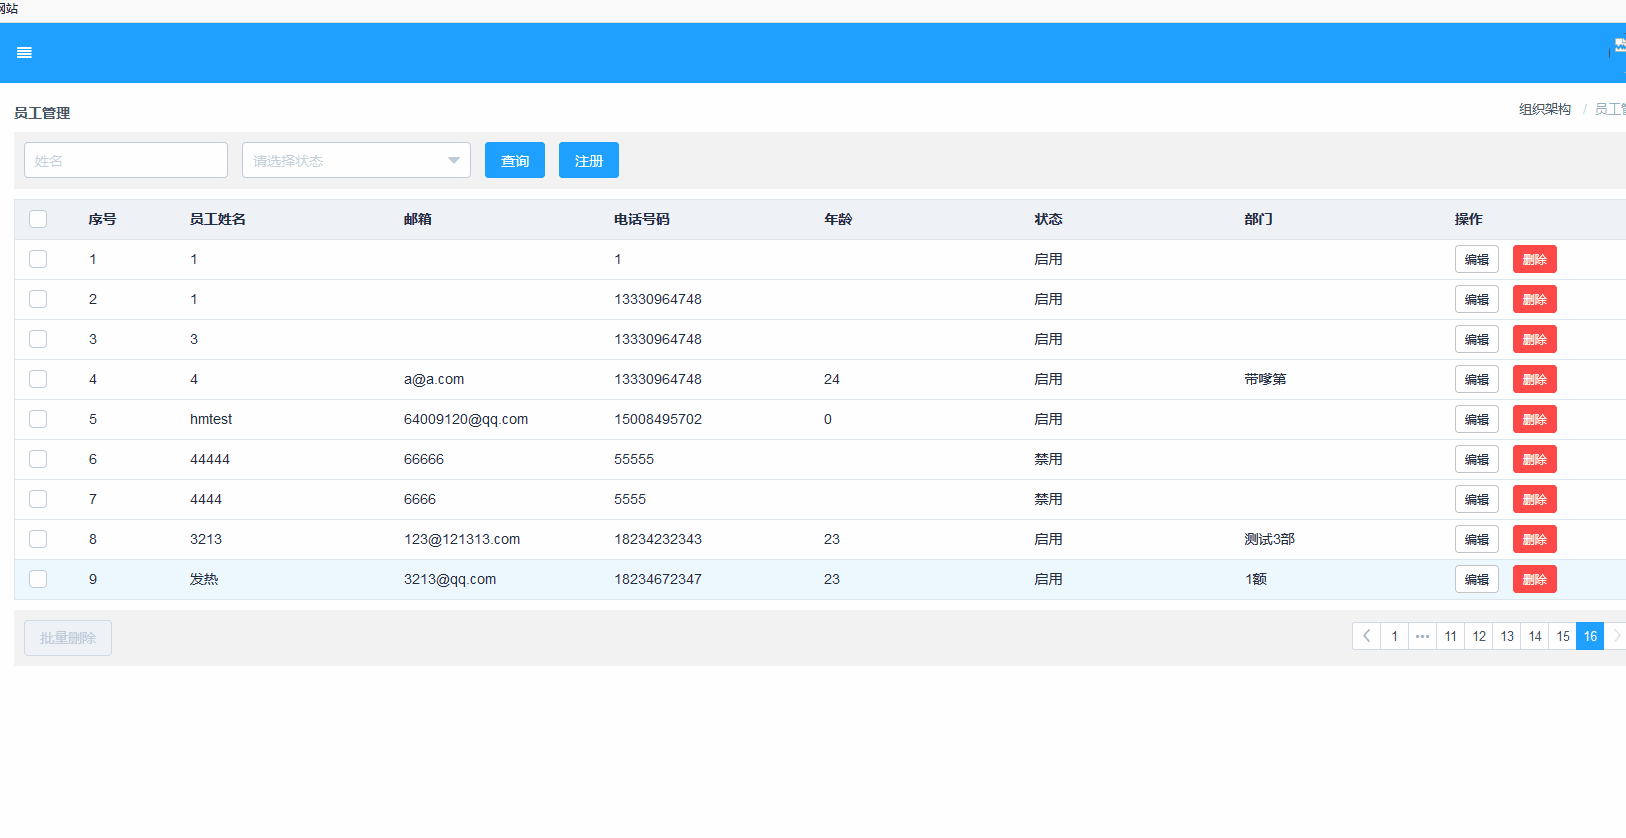Viewport: 1626px width, 838px height.
Task: Delete the 4444 employee
Action: coord(1535,499)
